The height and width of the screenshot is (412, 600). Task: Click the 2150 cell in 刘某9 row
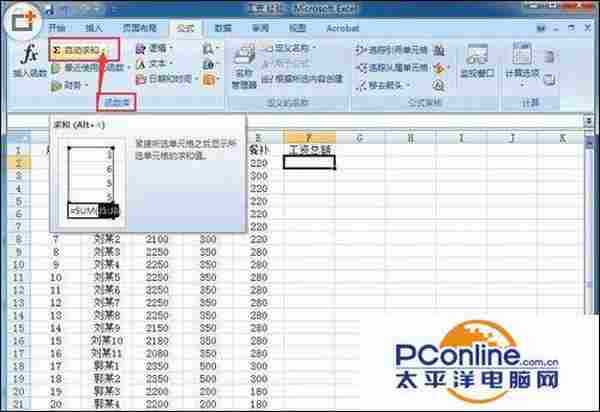click(157, 328)
